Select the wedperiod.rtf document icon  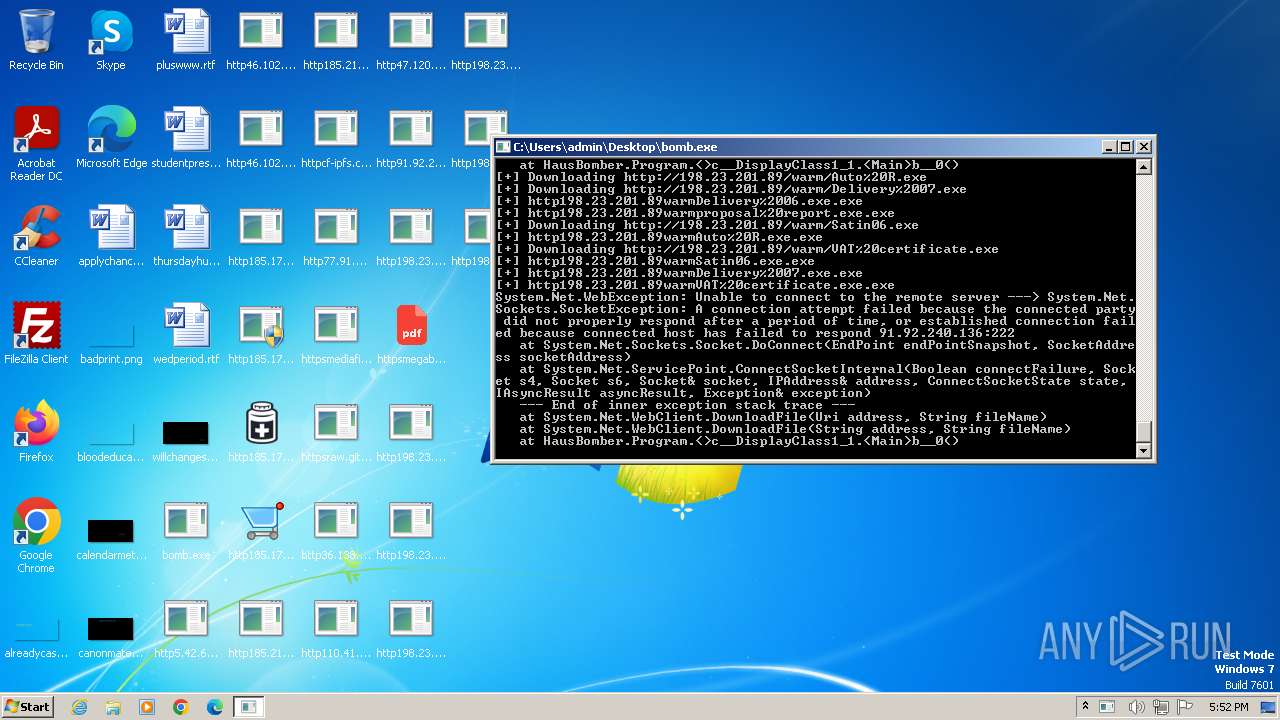click(x=186, y=334)
